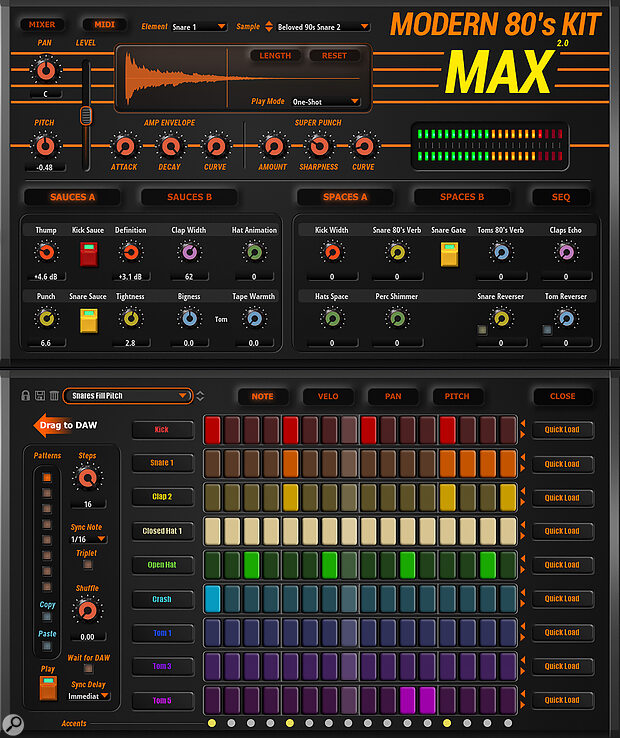Select the VELO sequencer tab
Image resolution: width=620 pixels, height=738 pixels.
point(328,396)
